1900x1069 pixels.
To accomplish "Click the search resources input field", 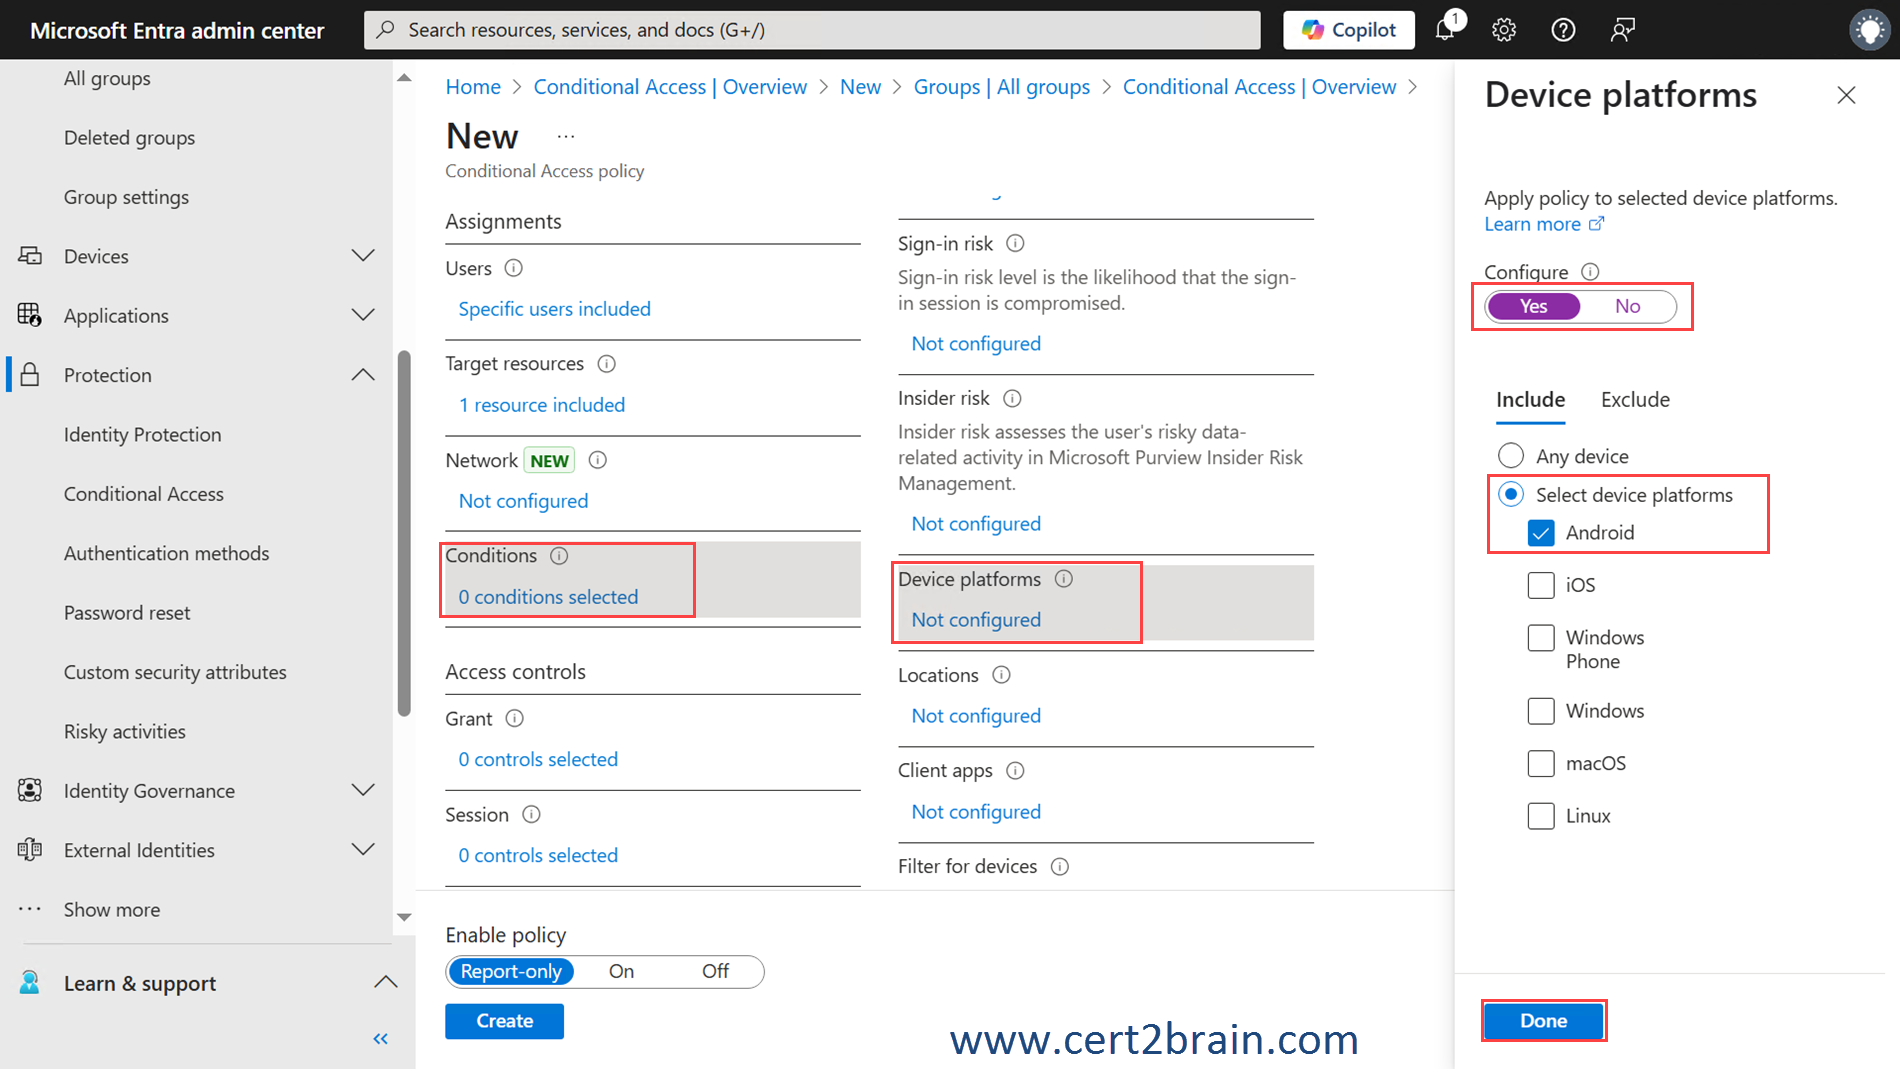I will [x=812, y=30].
